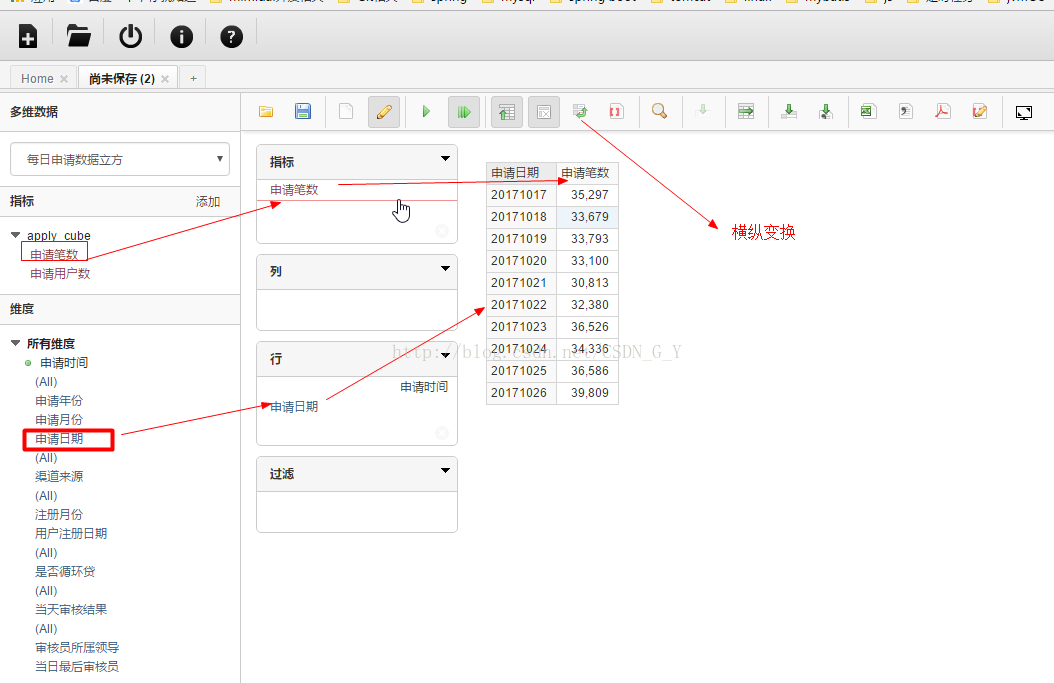This screenshot has width=1054, height=683.
Task: Click the magnifier zoom icon
Action: point(659,112)
